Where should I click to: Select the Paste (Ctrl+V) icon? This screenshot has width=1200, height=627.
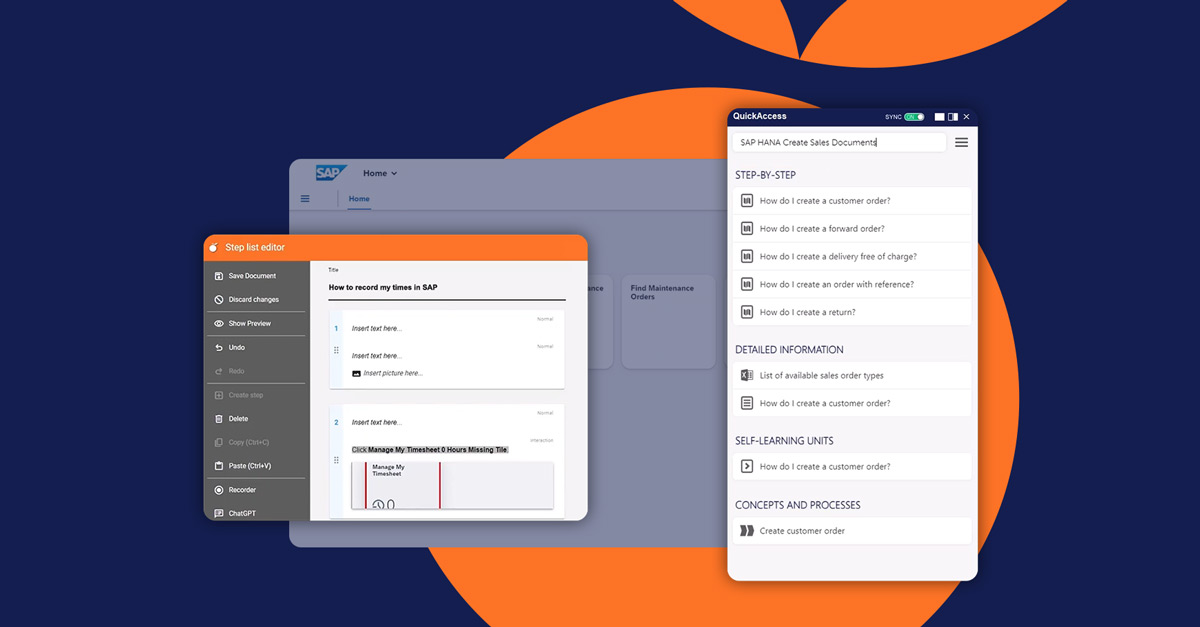(x=220, y=465)
